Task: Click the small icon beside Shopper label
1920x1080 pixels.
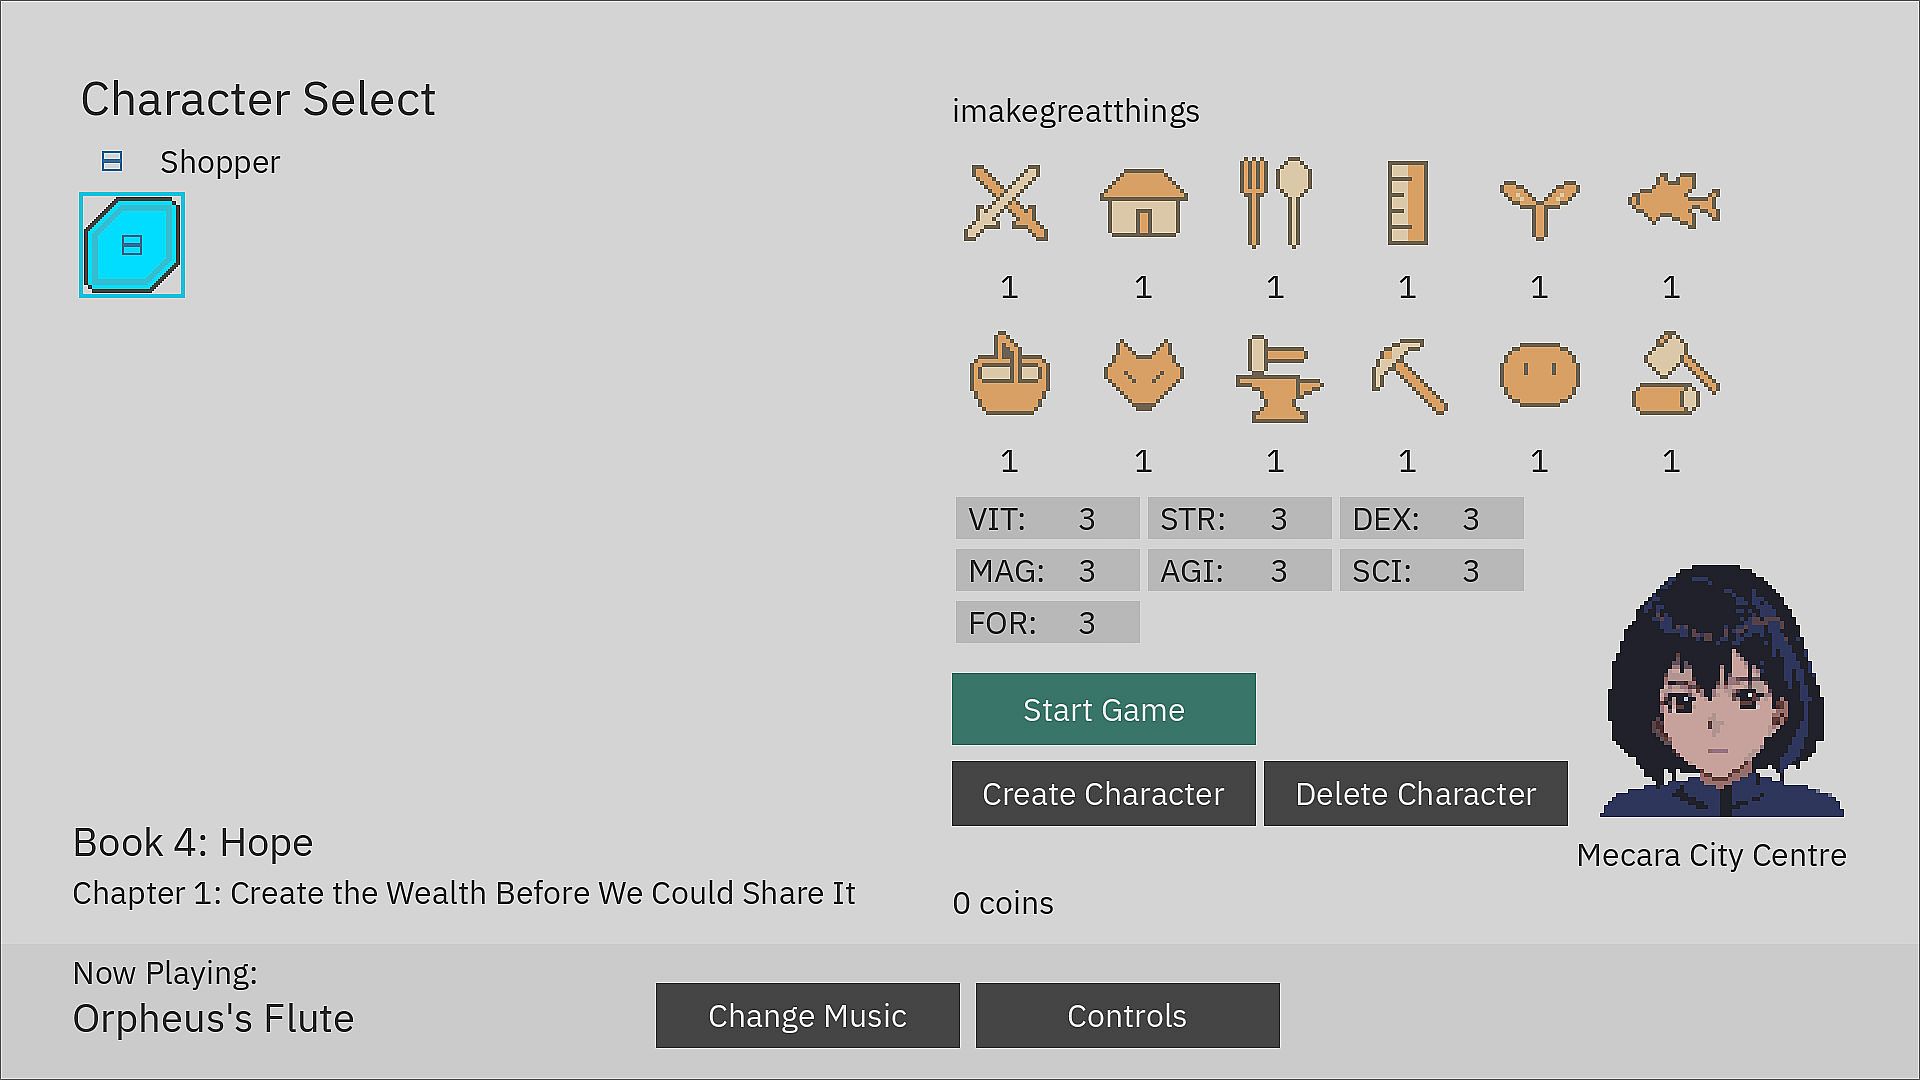Action: click(x=112, y=162)
